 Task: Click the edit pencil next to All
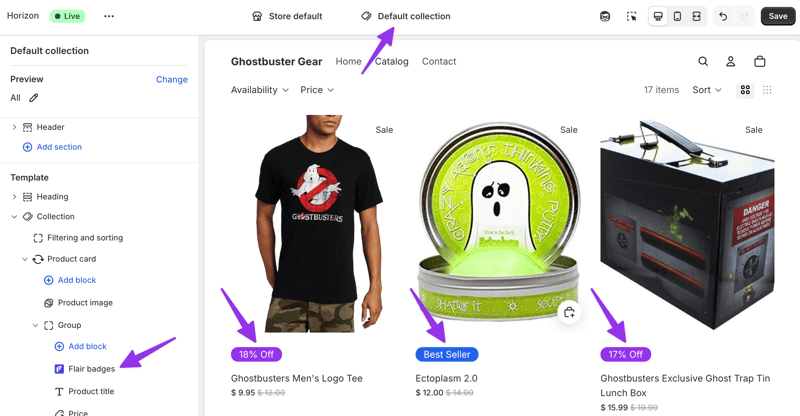34,98
